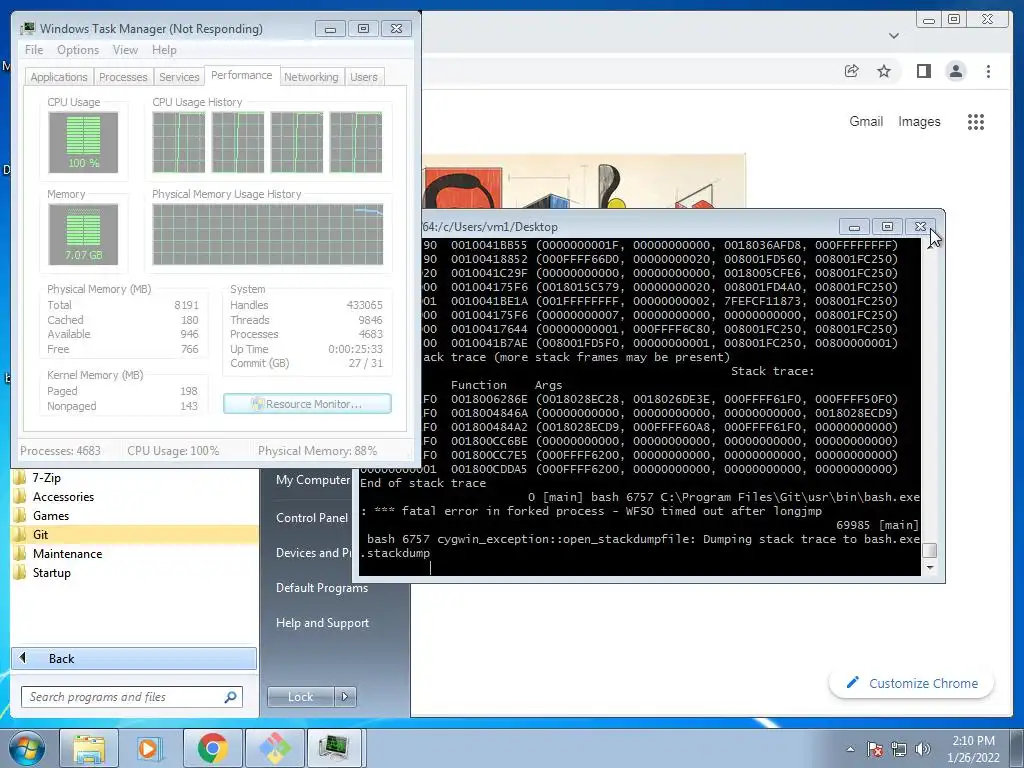The height and width of the screenshot is (768, 1024).
Task: Open the Task Manager Help menu
Action: 164,50
